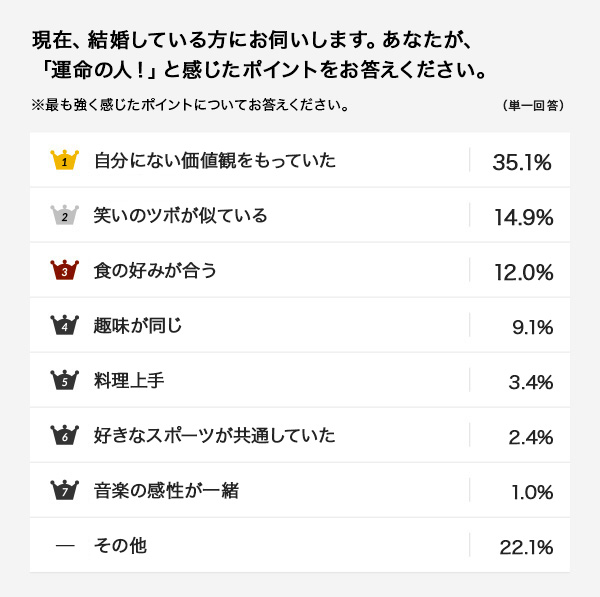
Task: Click the survey question heading text
Action: (x=259, y=55)
